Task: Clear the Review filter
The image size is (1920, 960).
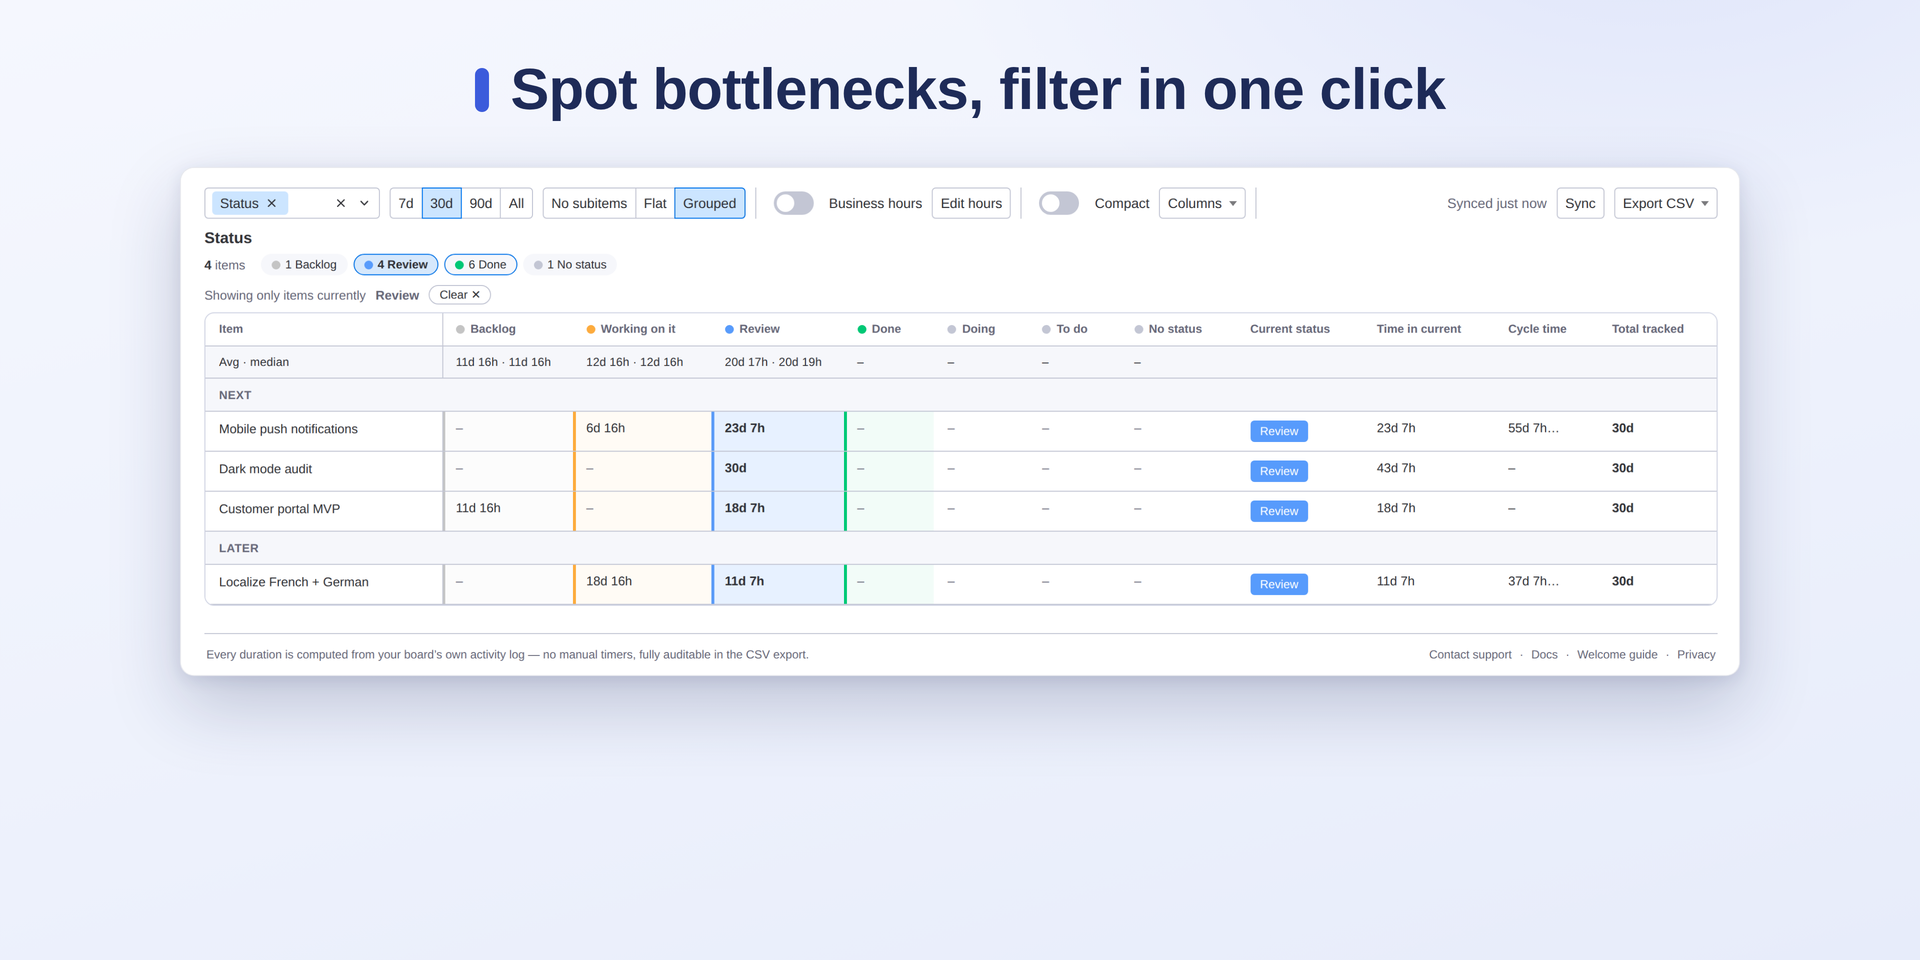Action: point(460,295)
